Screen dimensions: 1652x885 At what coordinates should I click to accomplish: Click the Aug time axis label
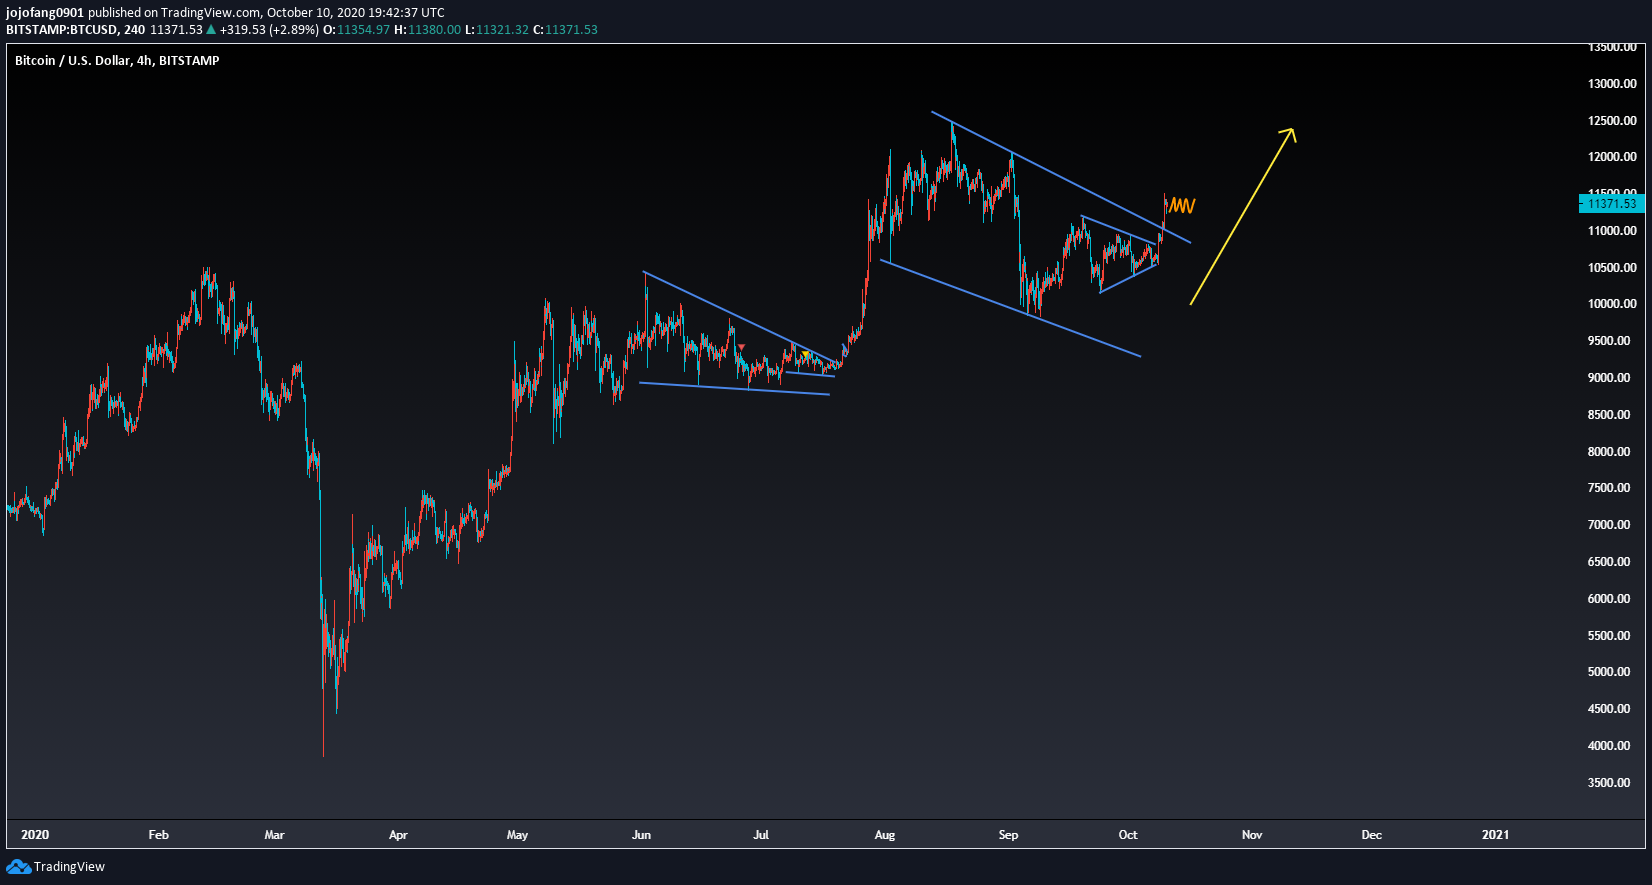(885, 835)
